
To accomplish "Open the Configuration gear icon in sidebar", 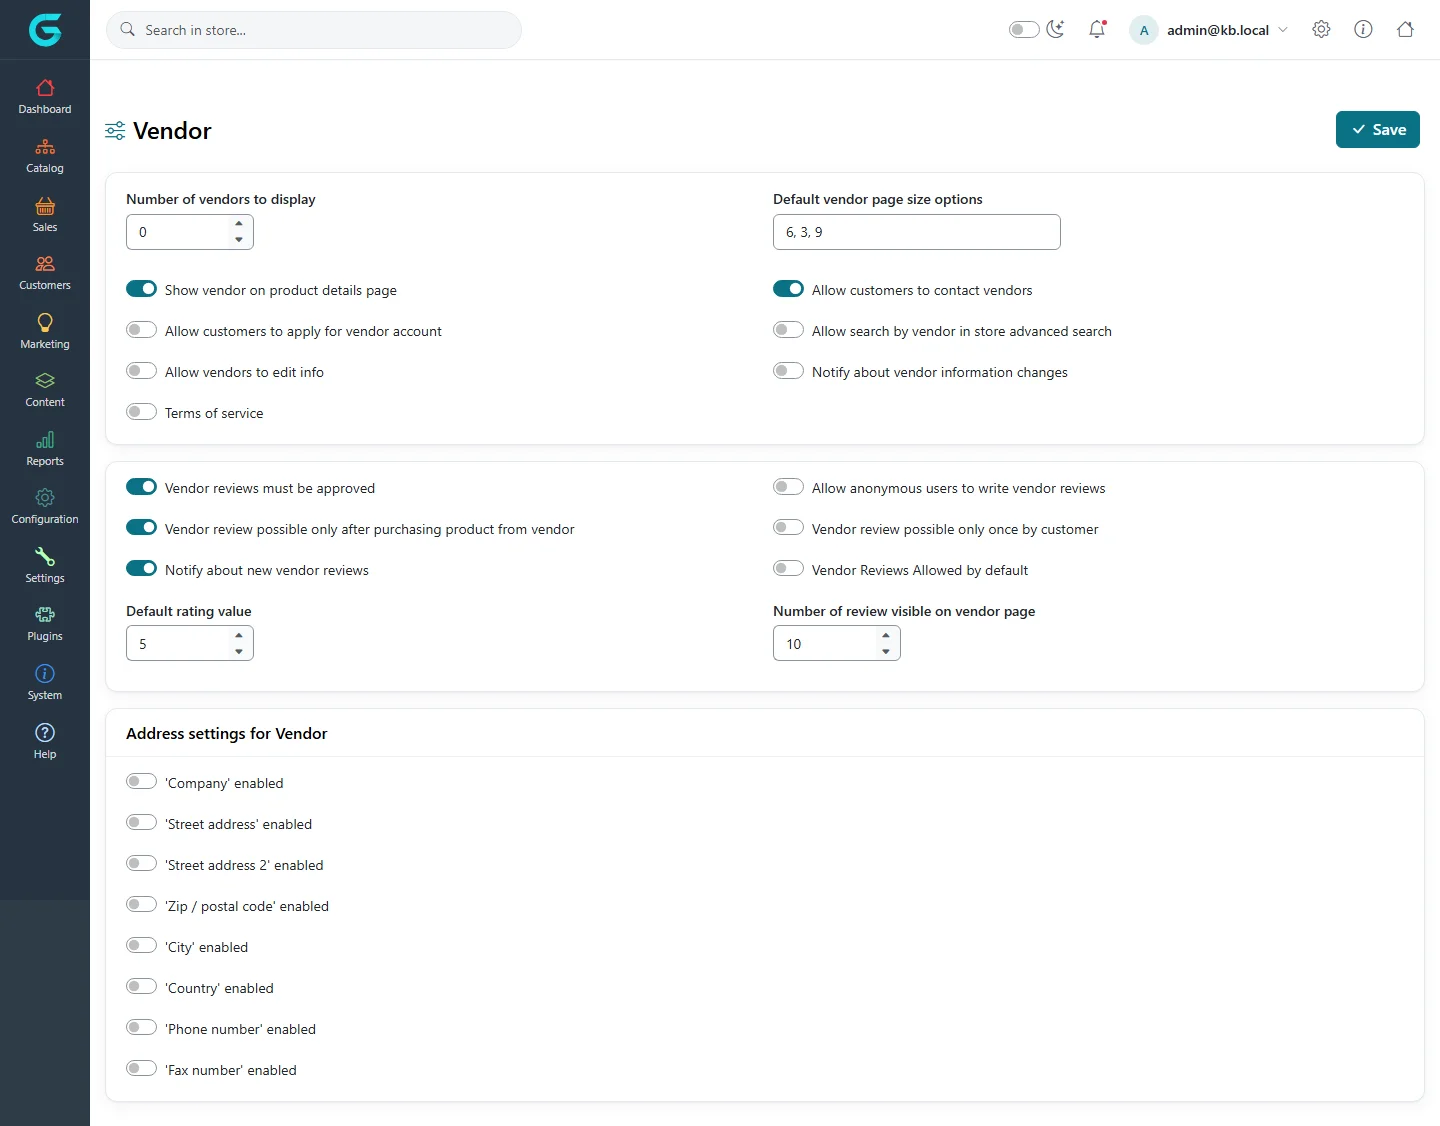I will pyautogui.click(x=45, y=498).
